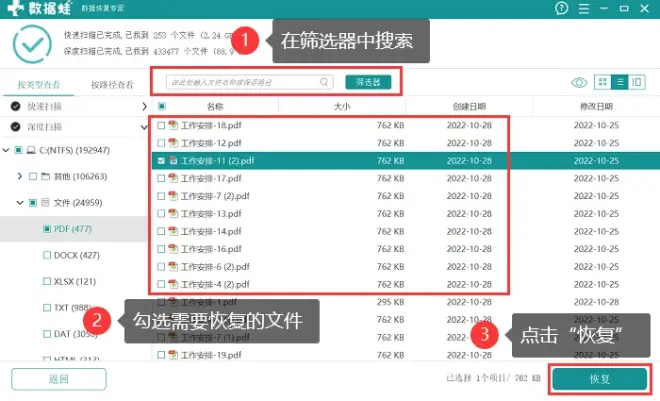This screenshot has width=660, height=401.
Task: Tick the 其他 (106263) checkbox
Action: tap(33, 176)
